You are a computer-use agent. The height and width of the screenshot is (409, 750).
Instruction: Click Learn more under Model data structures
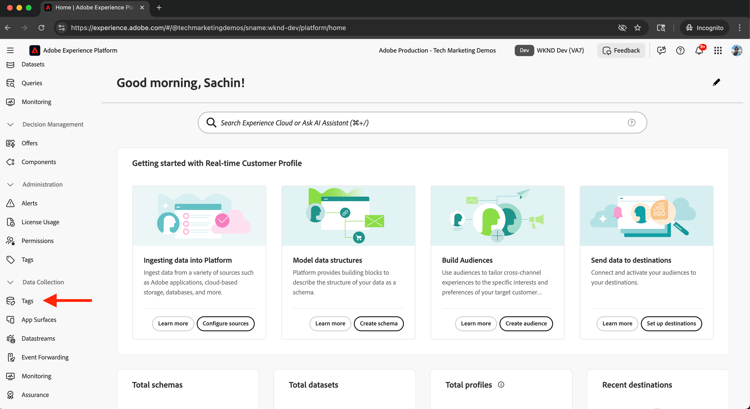click(330, 323)
